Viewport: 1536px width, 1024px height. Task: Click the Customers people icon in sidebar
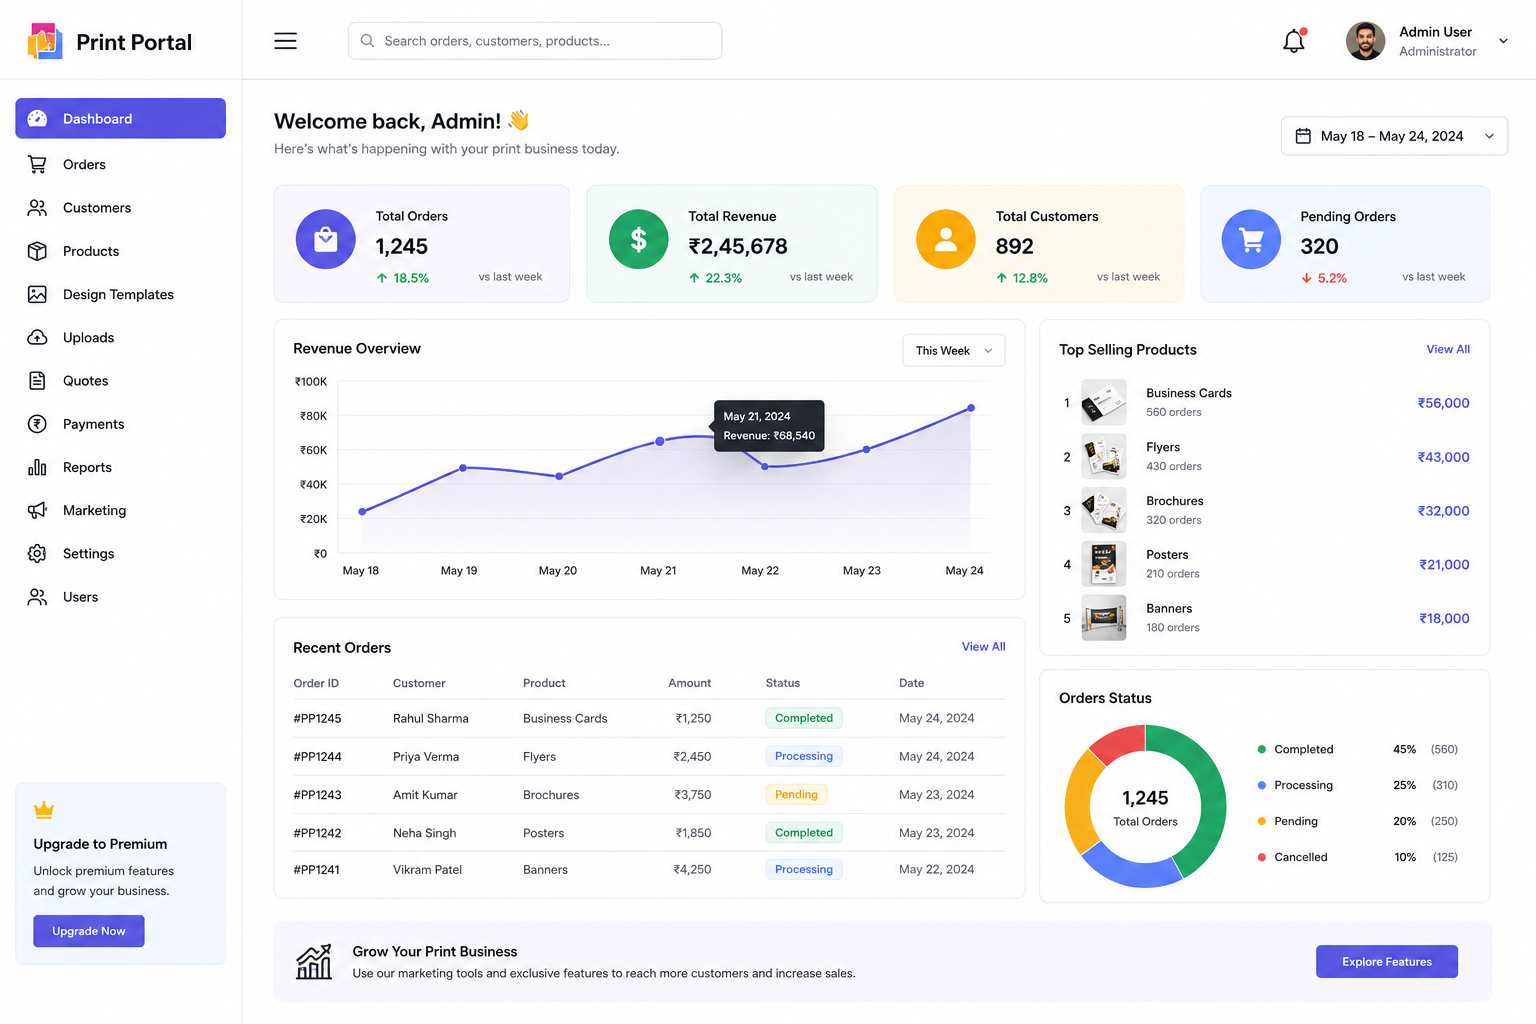(37, 208)
